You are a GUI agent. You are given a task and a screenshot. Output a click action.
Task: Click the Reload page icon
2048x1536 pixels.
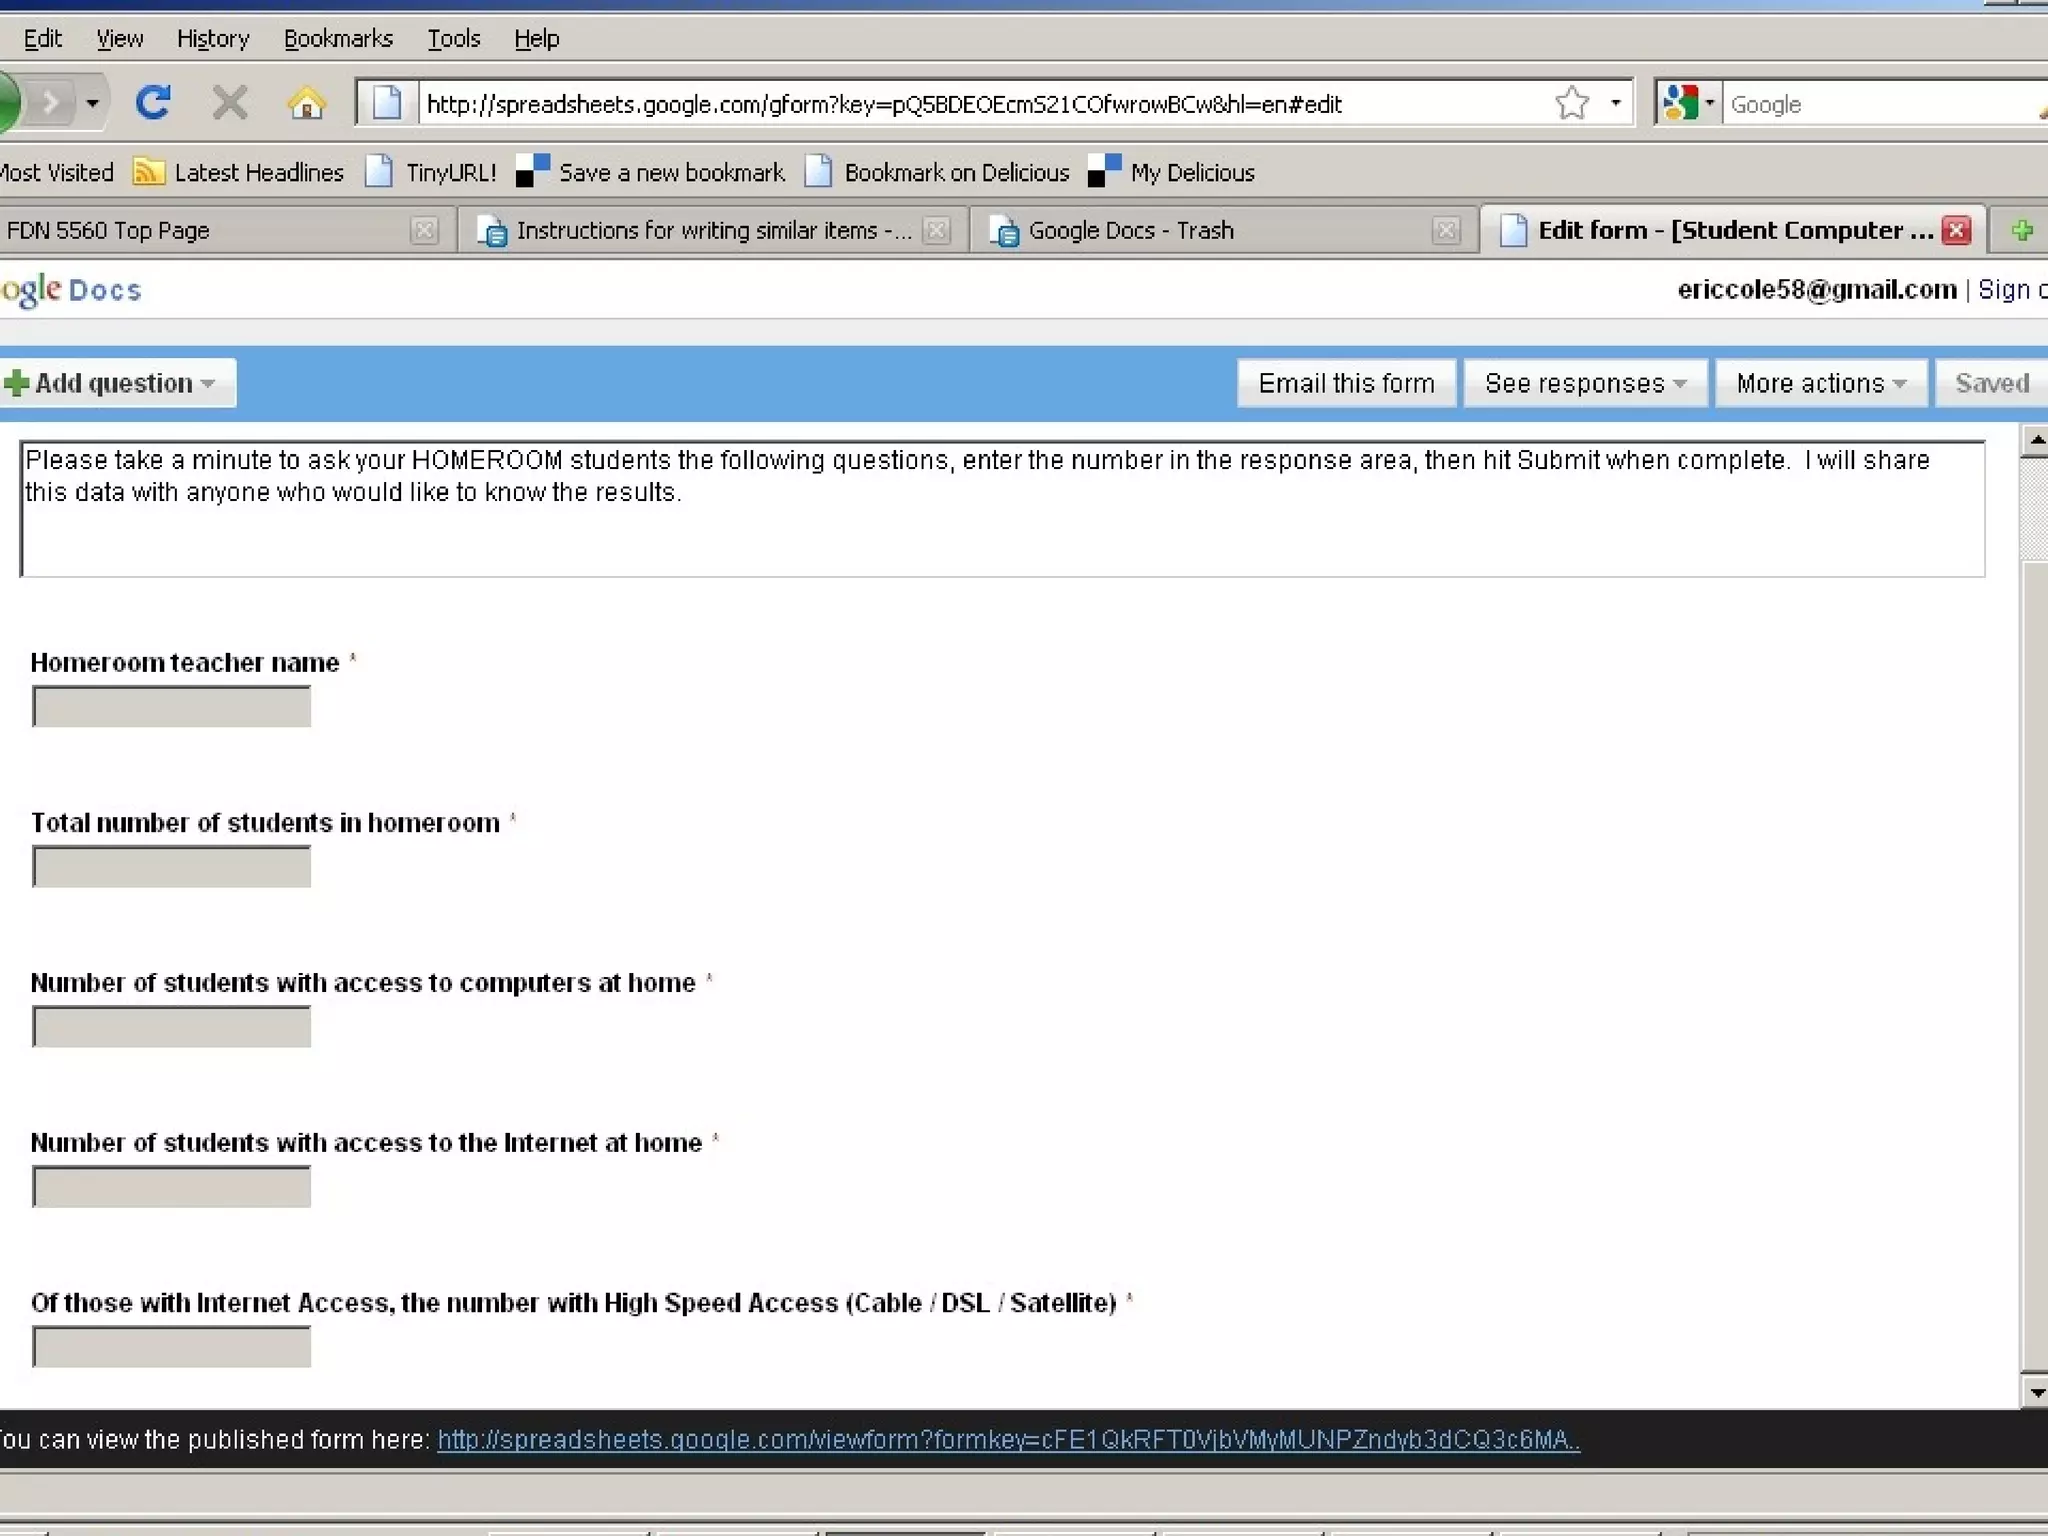point(153,103)
